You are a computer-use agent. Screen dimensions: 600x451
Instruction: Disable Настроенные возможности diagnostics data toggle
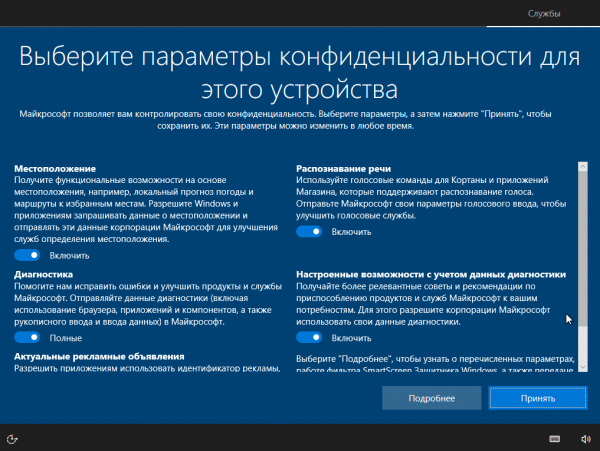[309, 337]
